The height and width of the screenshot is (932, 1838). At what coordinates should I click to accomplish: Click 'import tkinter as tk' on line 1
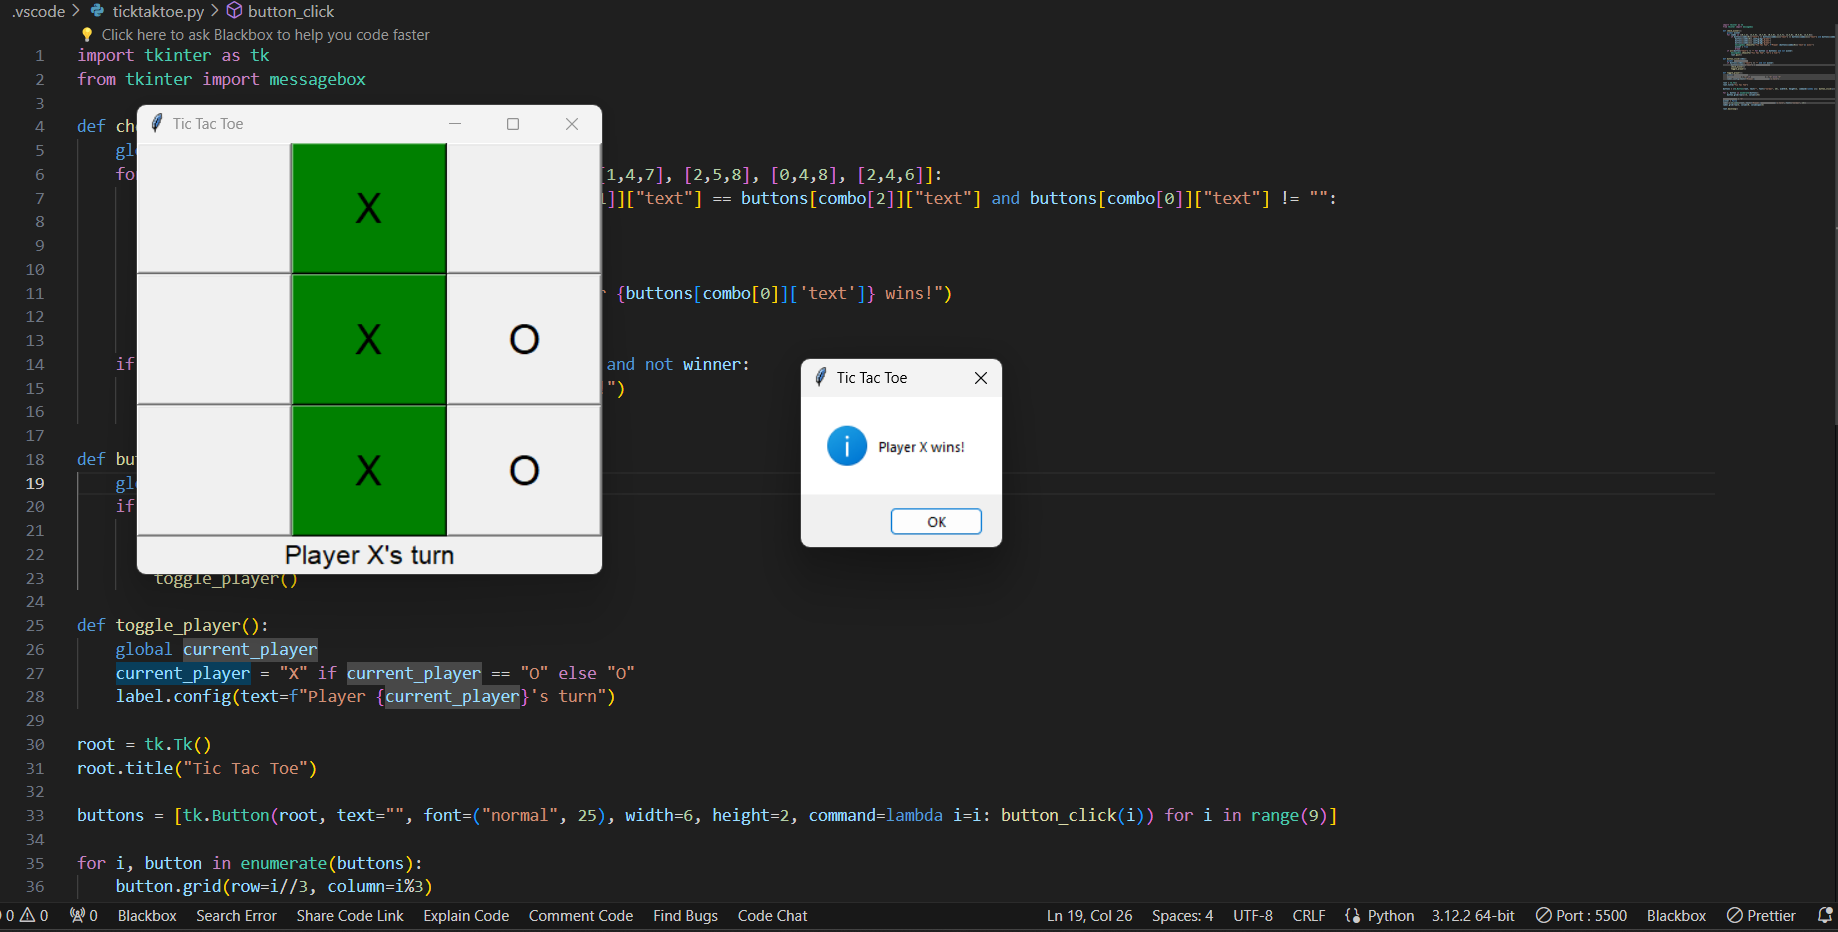[173, 55]
